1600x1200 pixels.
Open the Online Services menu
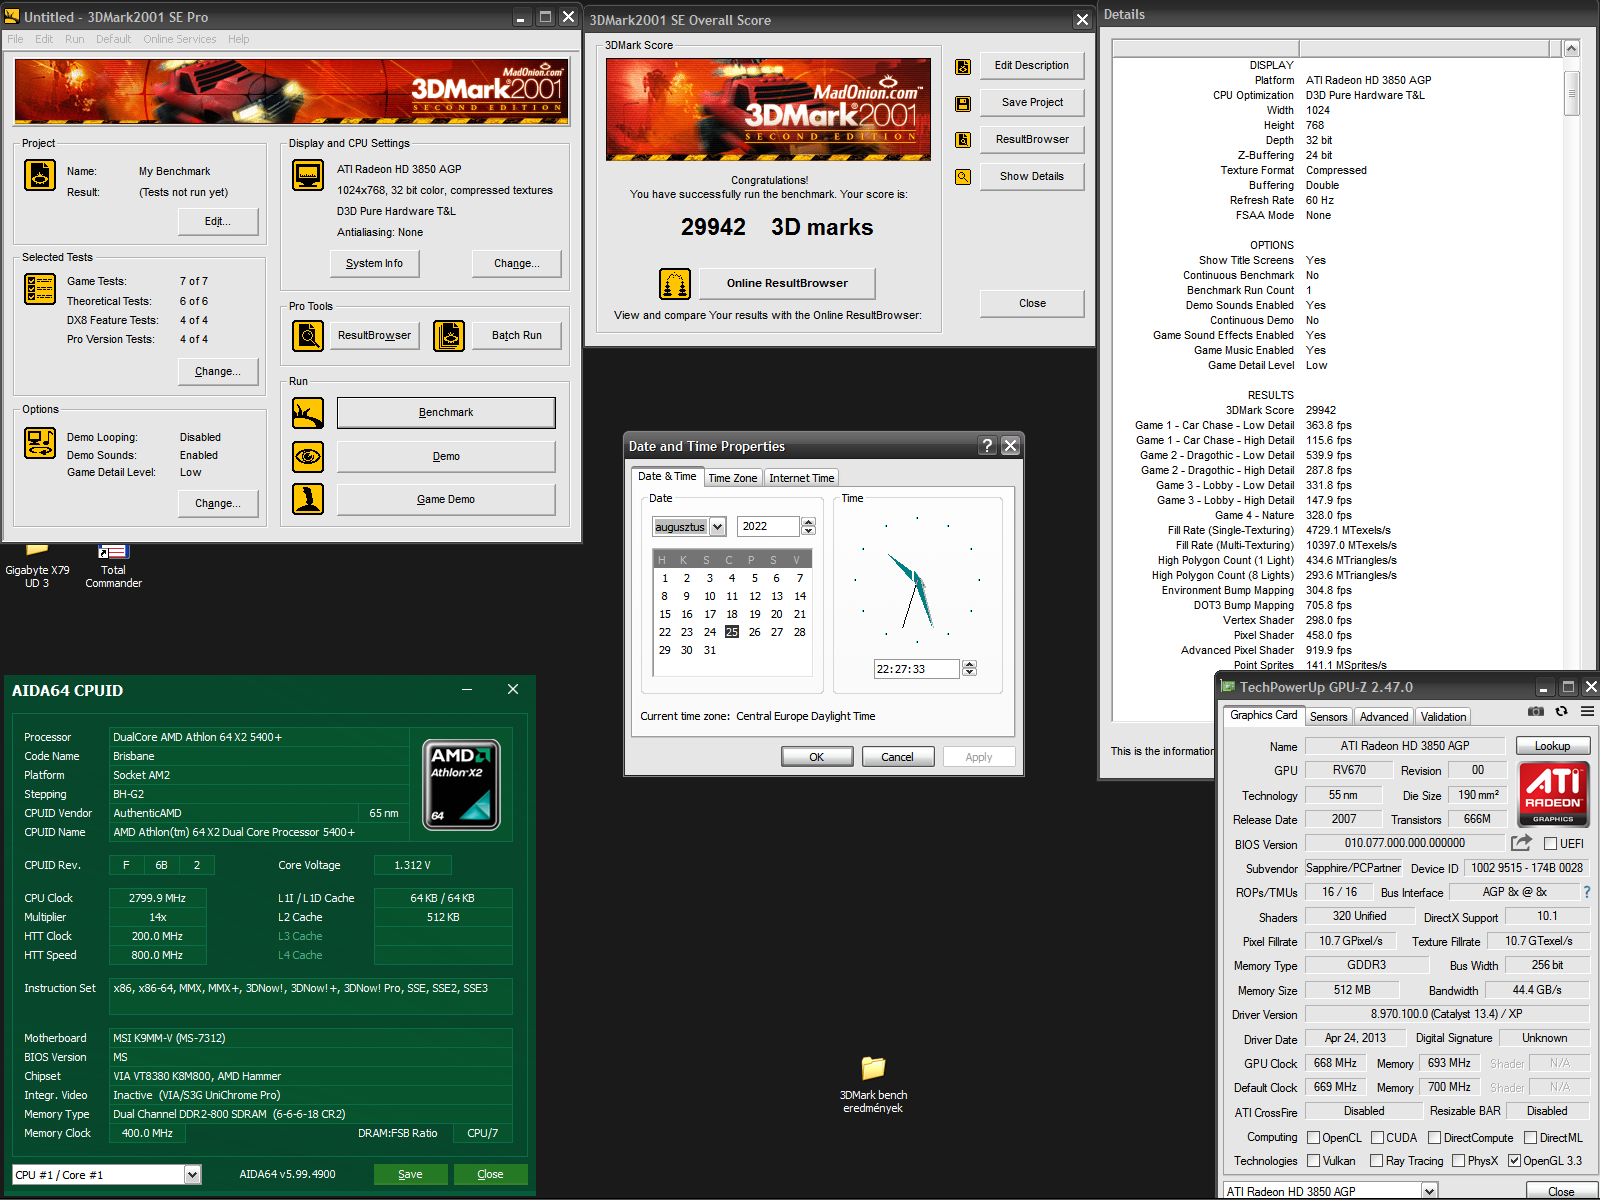click(179, 39)
